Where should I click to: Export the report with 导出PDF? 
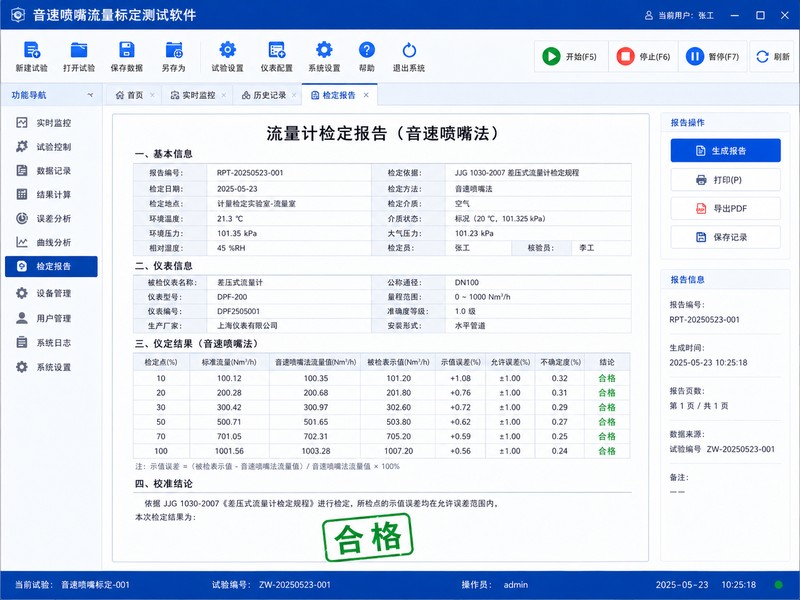[x=726, y=208]
